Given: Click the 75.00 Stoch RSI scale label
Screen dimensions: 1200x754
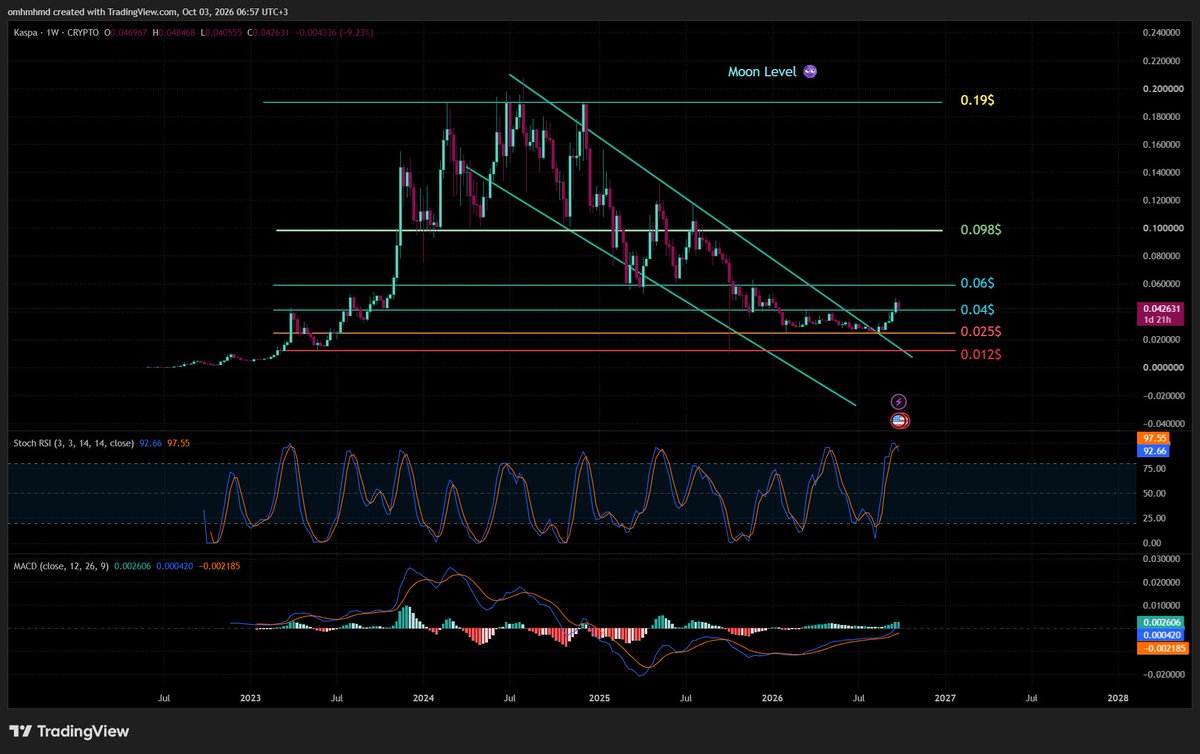Looking at the screenshot, I should tap(1153, 467).
